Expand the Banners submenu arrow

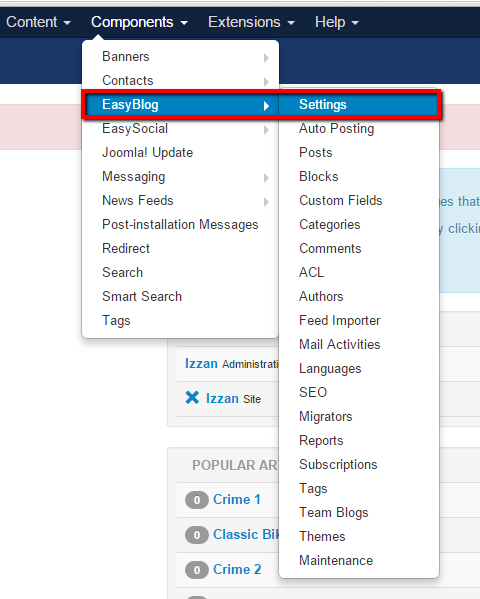tap(266, 58)
